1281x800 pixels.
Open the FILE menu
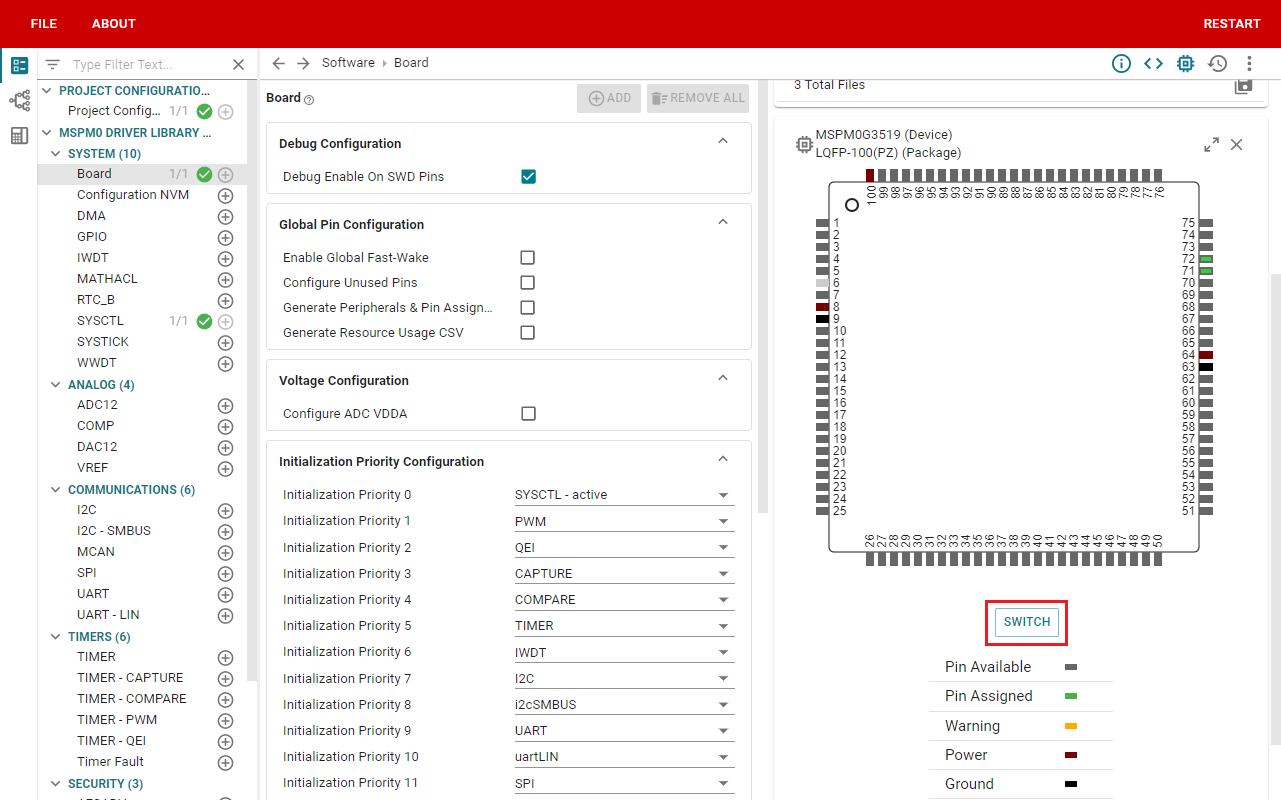(x=44, y=23)
